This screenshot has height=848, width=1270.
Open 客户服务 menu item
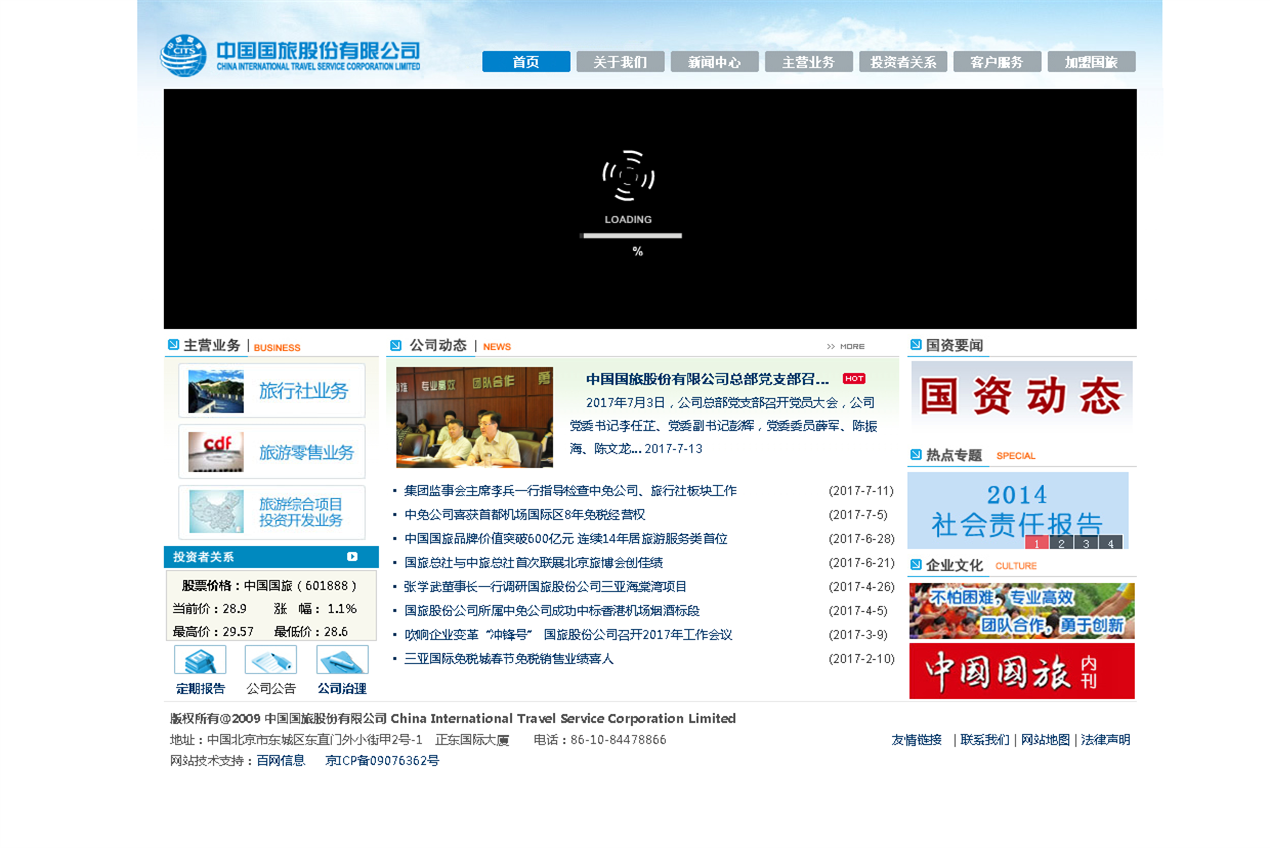tap(997, 62)
